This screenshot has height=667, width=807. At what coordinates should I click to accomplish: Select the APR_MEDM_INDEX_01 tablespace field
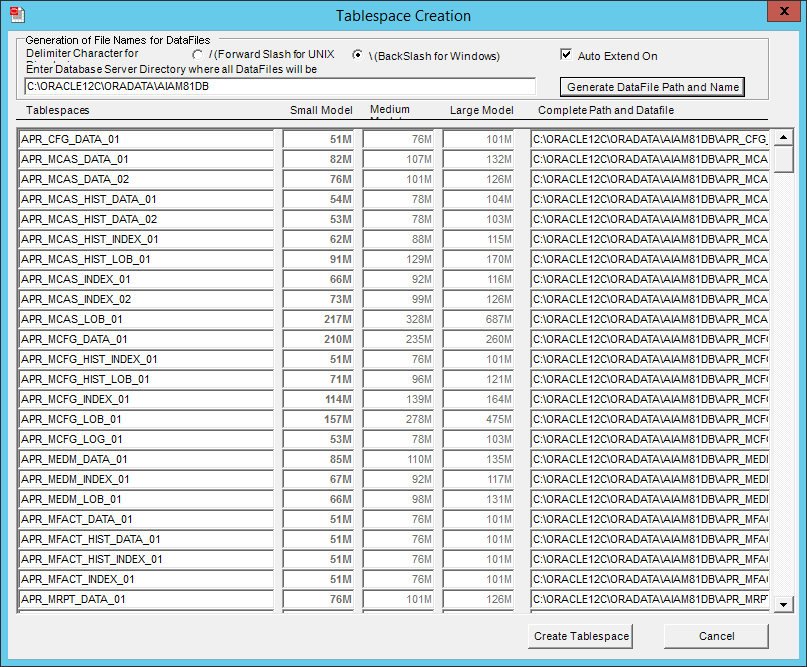pos(146,480)
